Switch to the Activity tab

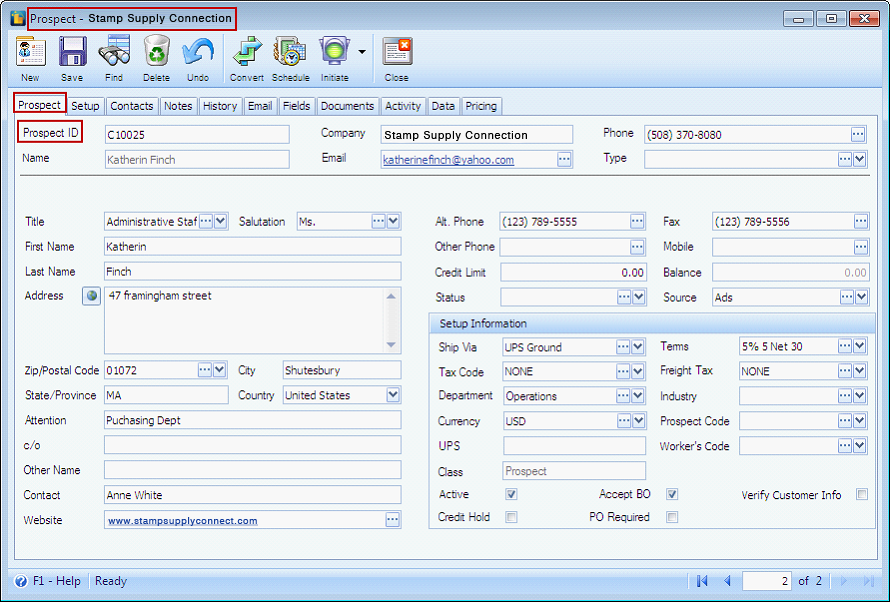tap(403, 106)
